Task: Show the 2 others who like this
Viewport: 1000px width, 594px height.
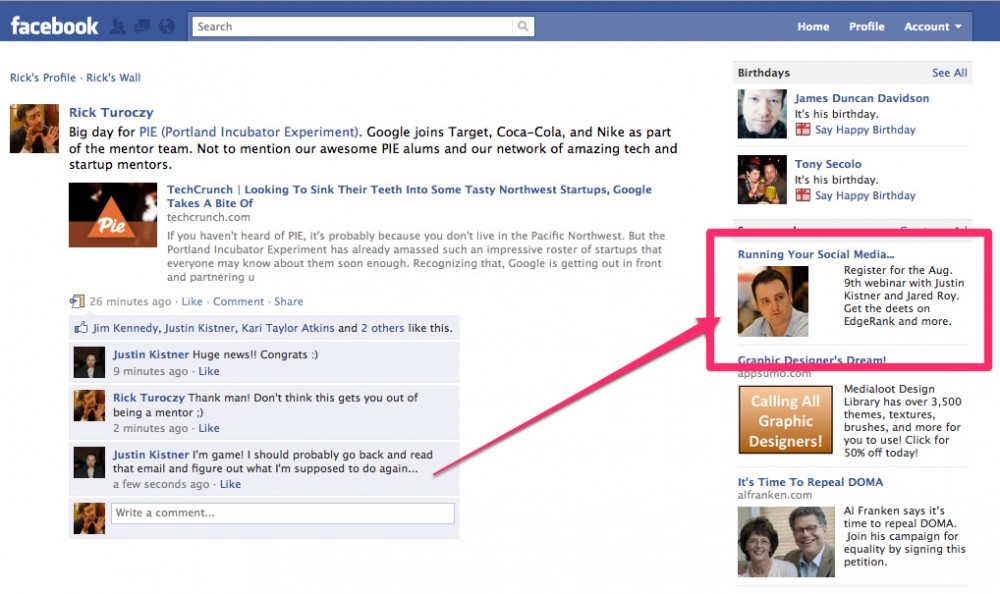Action: click(x=384, y=328)
